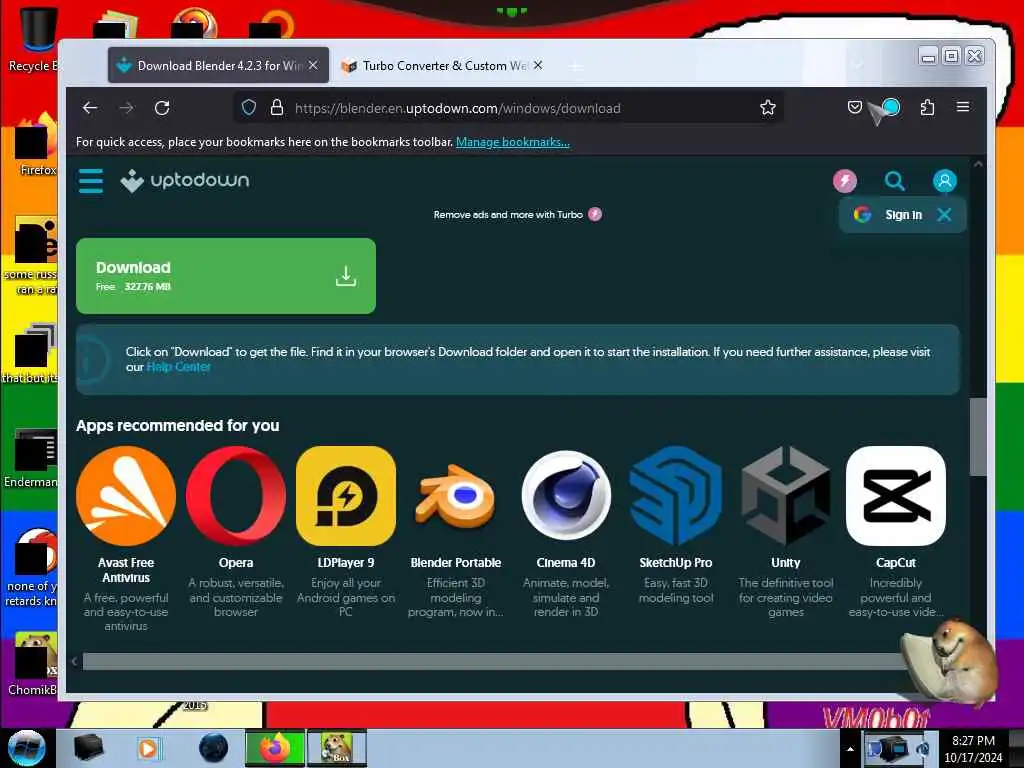
Task: Open the Firefox hamburger application menu
Action: 963,106
